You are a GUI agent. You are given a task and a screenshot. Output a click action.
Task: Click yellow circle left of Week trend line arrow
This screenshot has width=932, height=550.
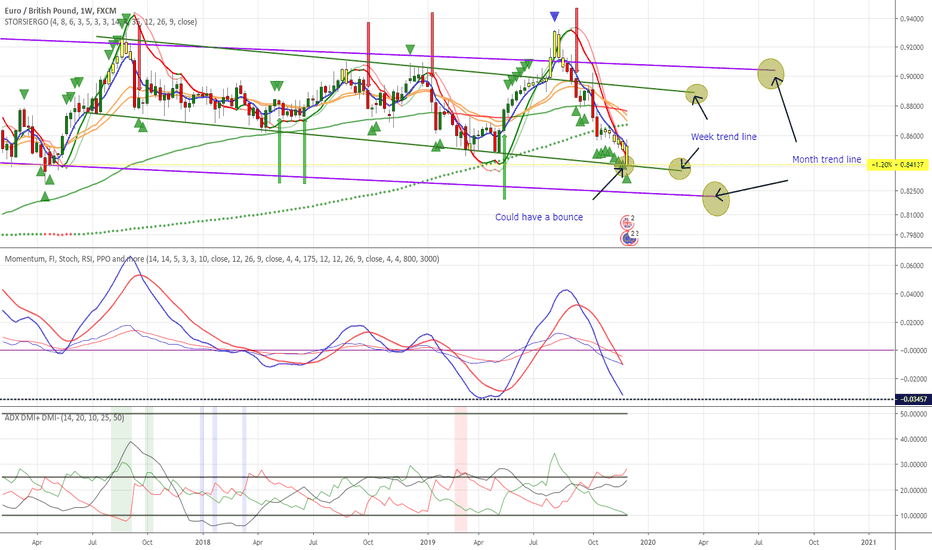click(680, 167)
